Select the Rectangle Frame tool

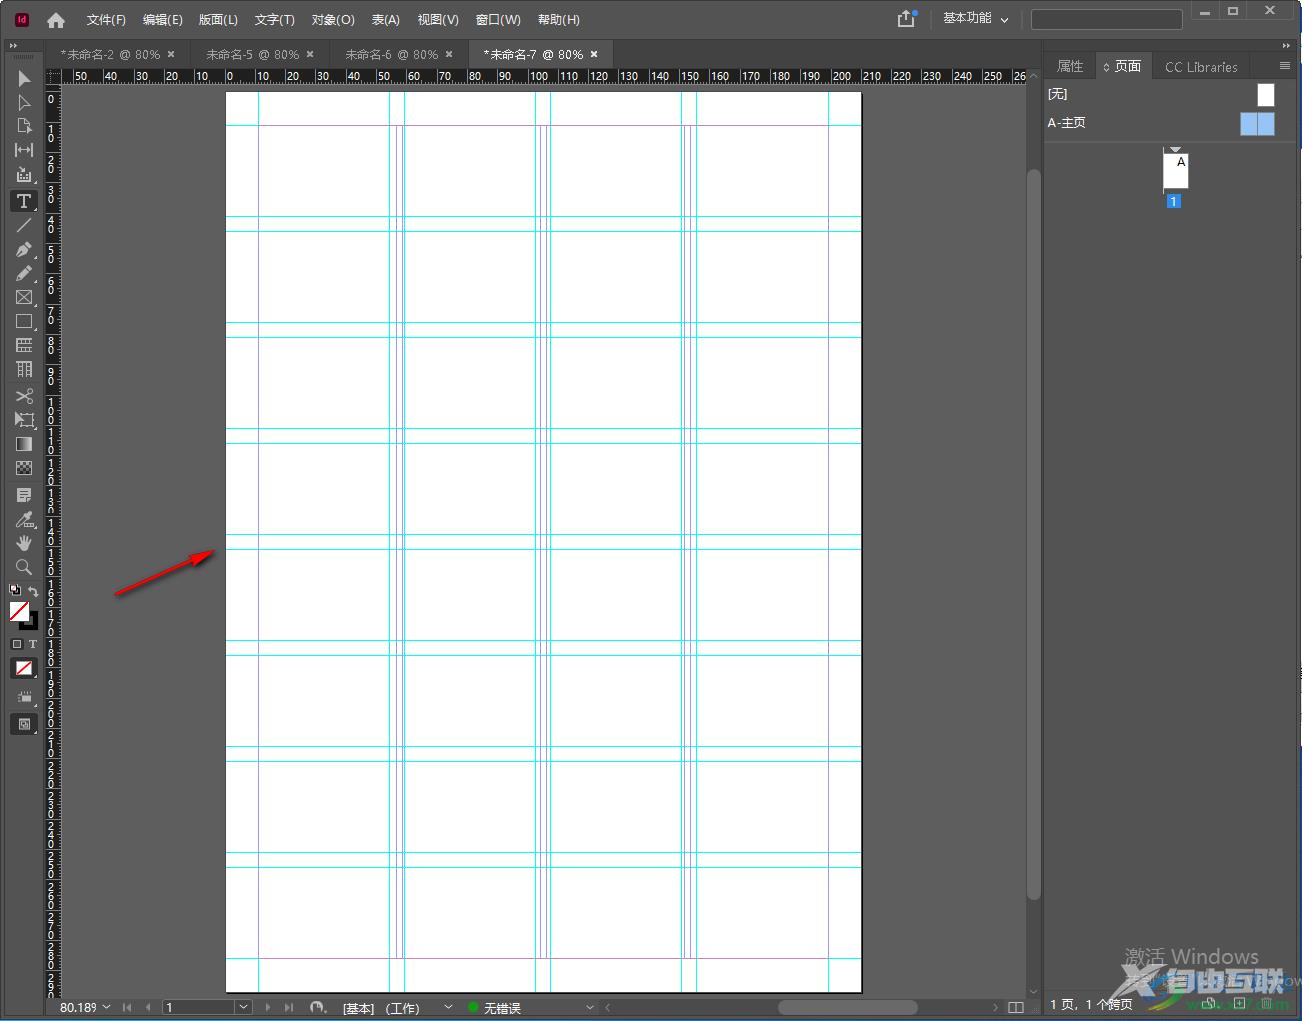(24, 297)
